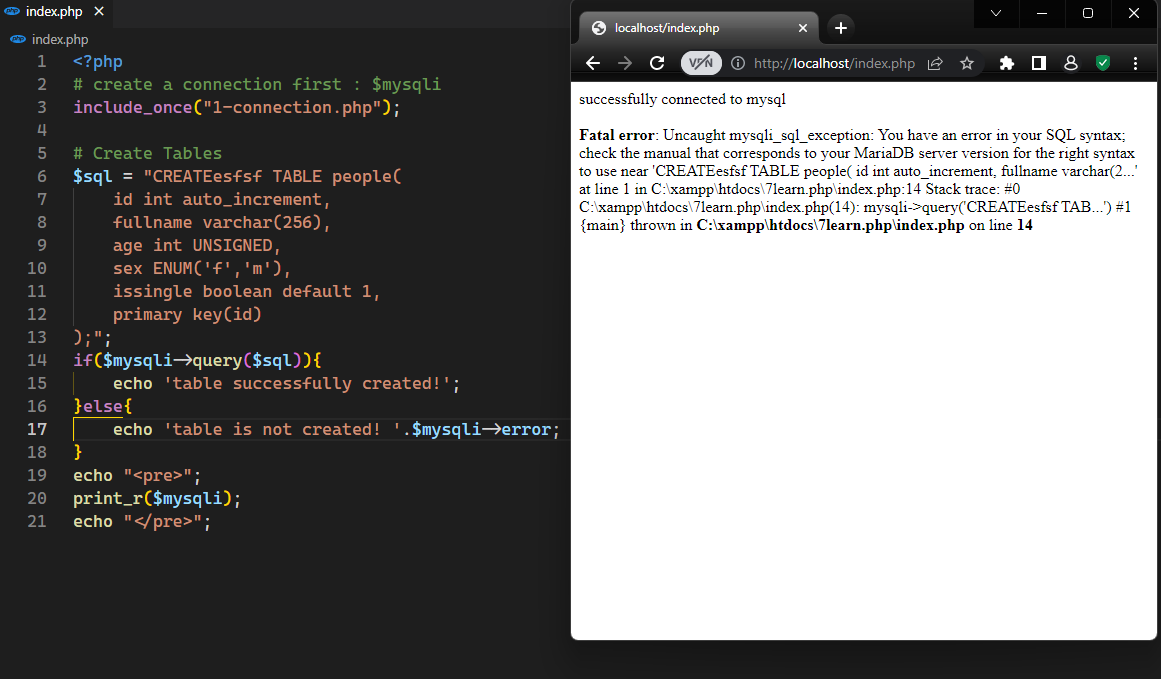Expand the tab search chevron in browser
Screen dimensions: 1161x679
click(996, 13)
